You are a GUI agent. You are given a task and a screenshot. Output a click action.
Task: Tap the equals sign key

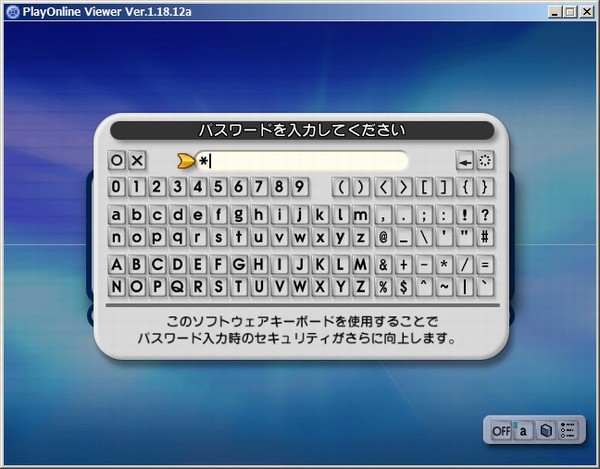point(485,265)
